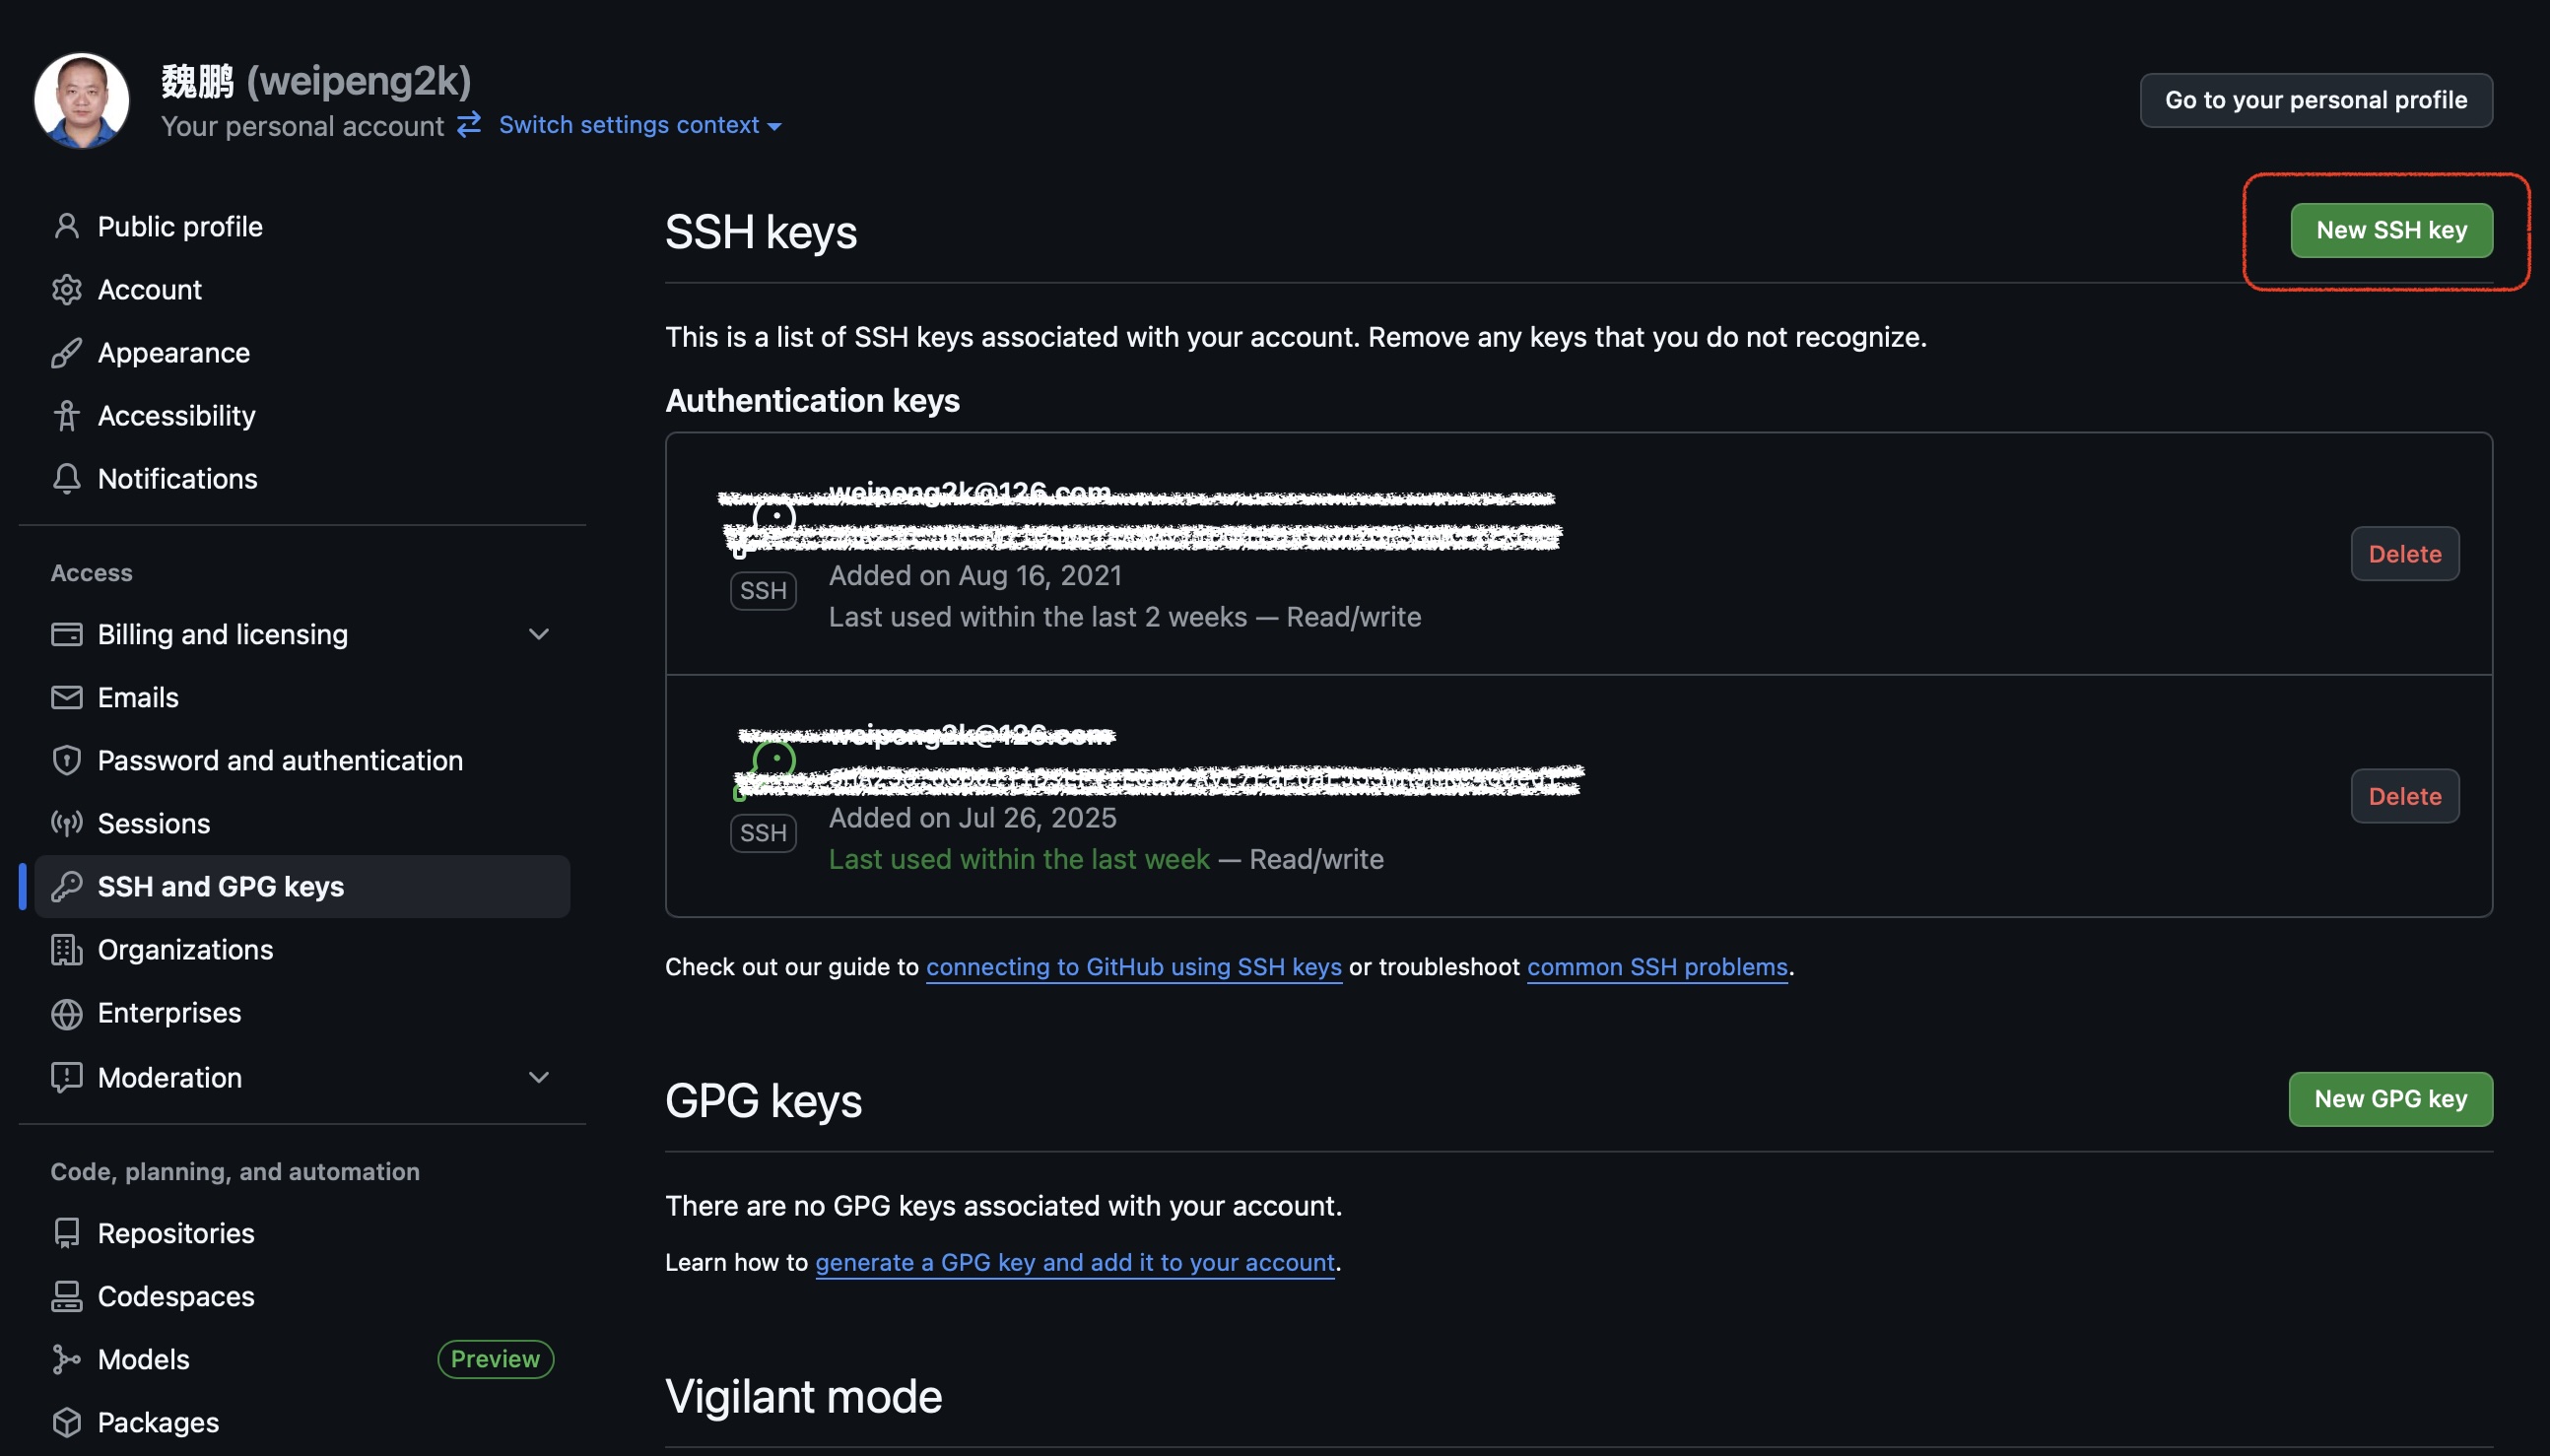This screenshot has width=2550, height=1456.
Task: Expand the Moderation chevron
Action: coord(538,1078)
